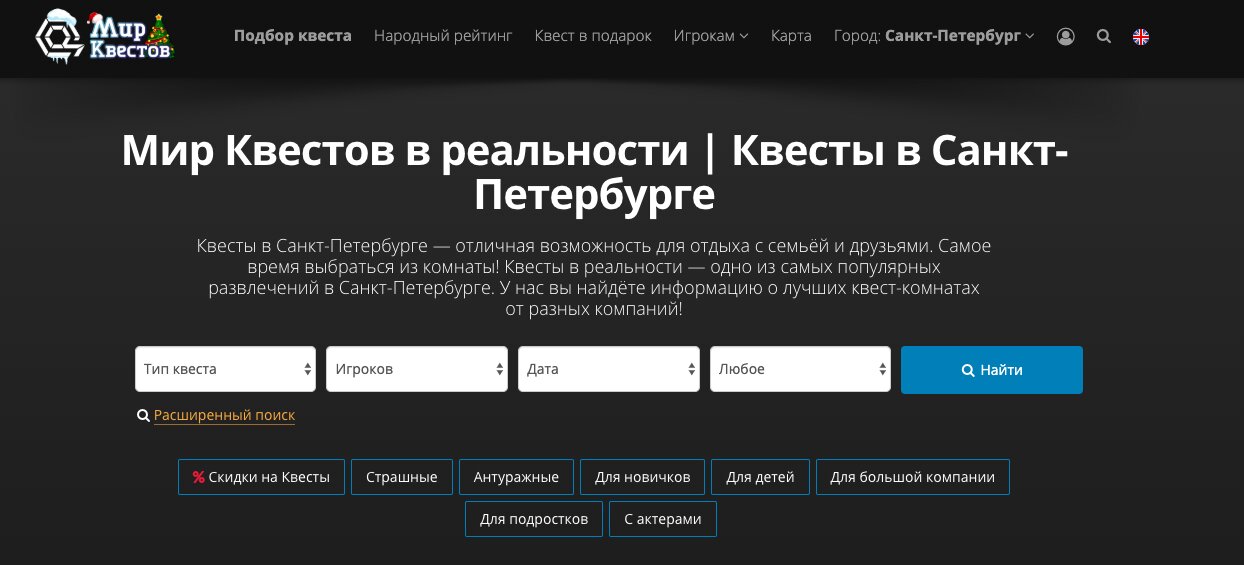Go to Народный рейтинг
The image size is (1244, 565).
443,36
